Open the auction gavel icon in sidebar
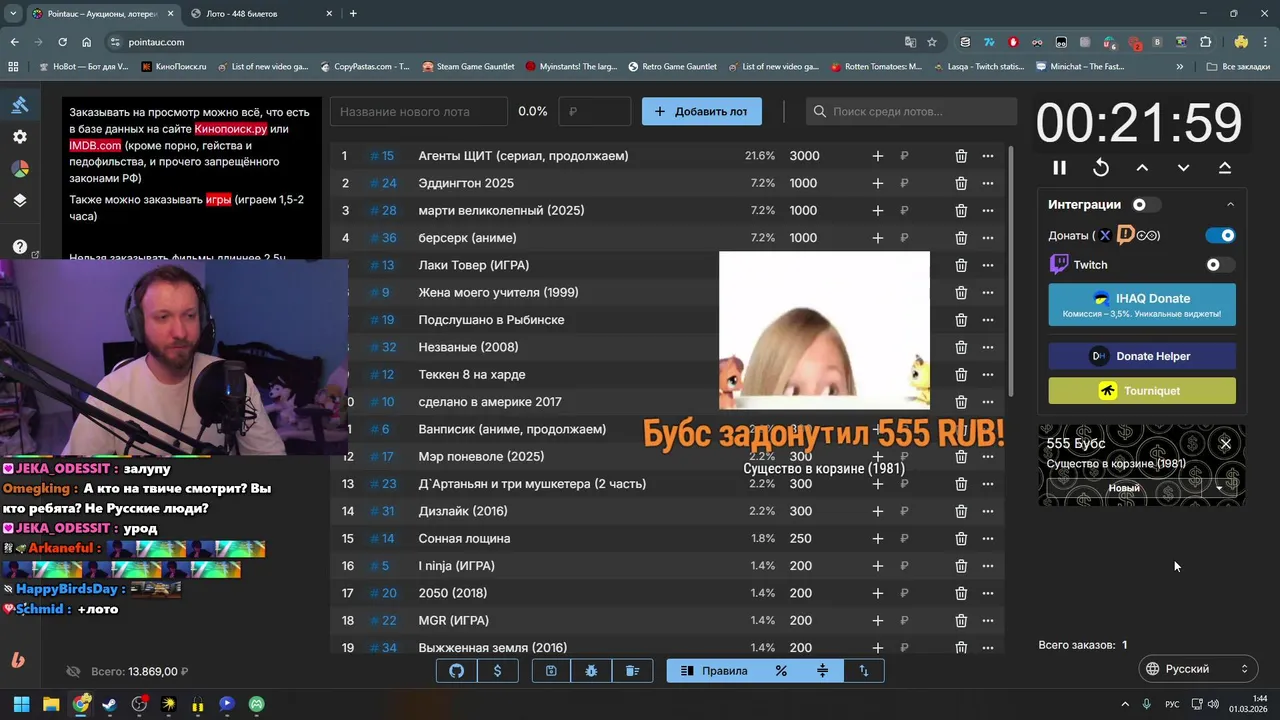 click(x=20, y=105)
